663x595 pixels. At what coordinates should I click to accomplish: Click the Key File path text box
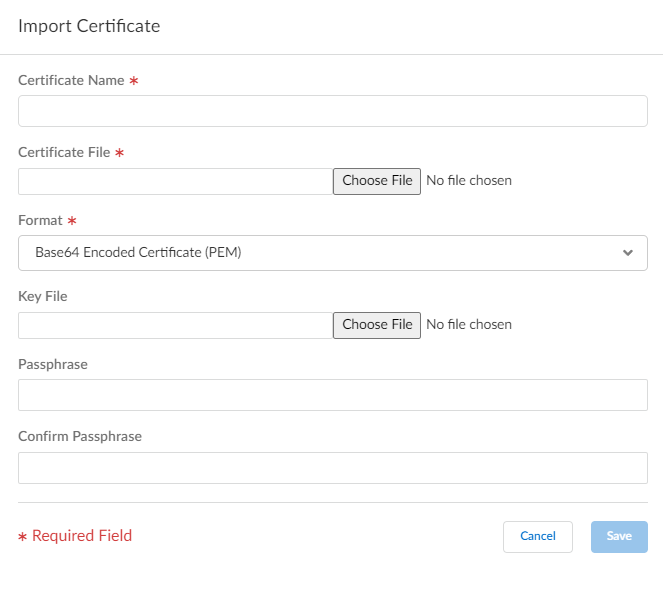(x=175, y=325)
